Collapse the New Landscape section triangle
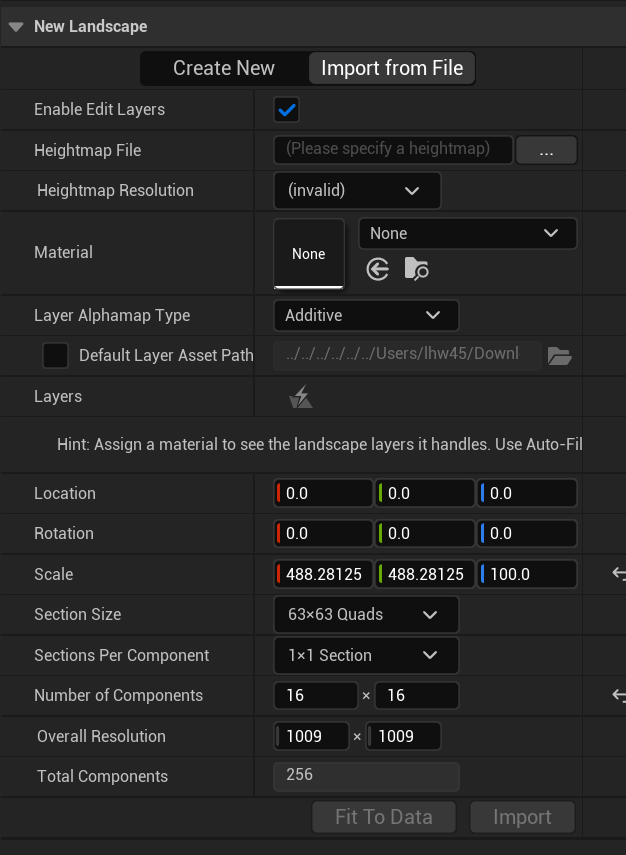 pyautogui.click(x=16, y=27)
